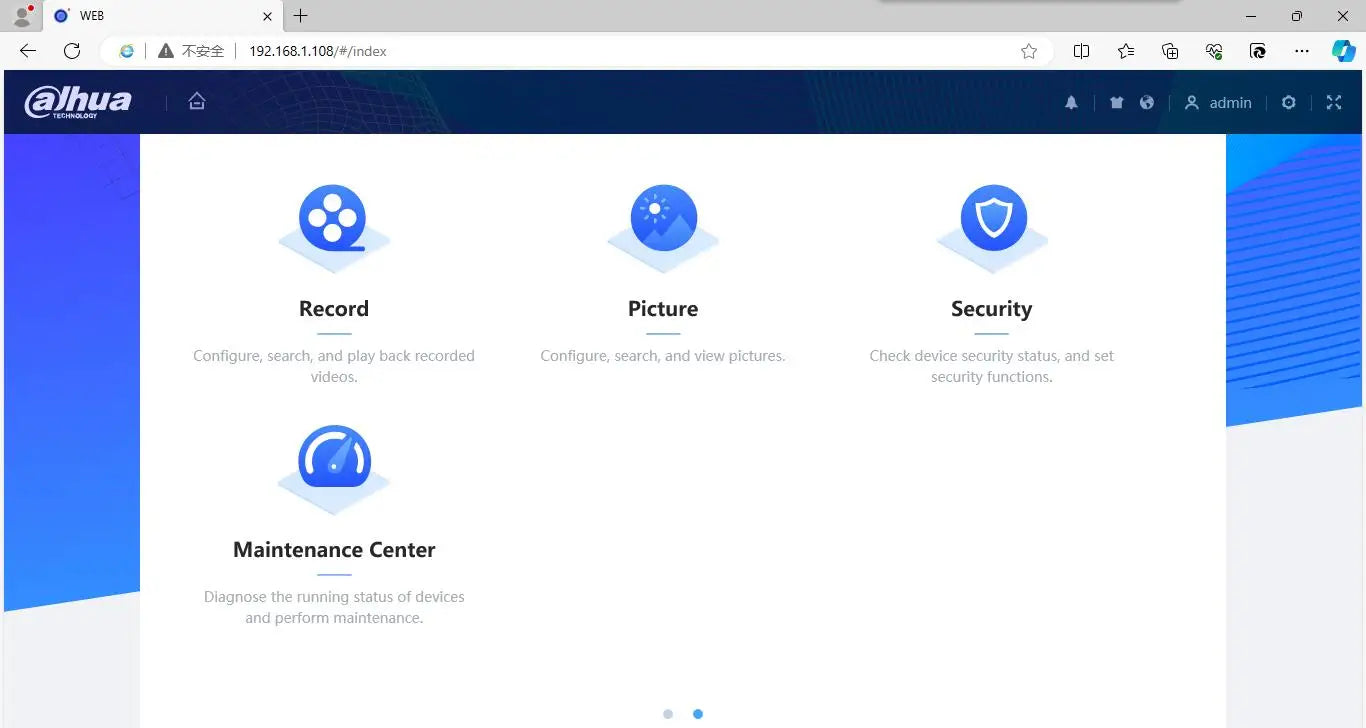
Task: Toggle full screen mode icon
Action: (1334, 102)
